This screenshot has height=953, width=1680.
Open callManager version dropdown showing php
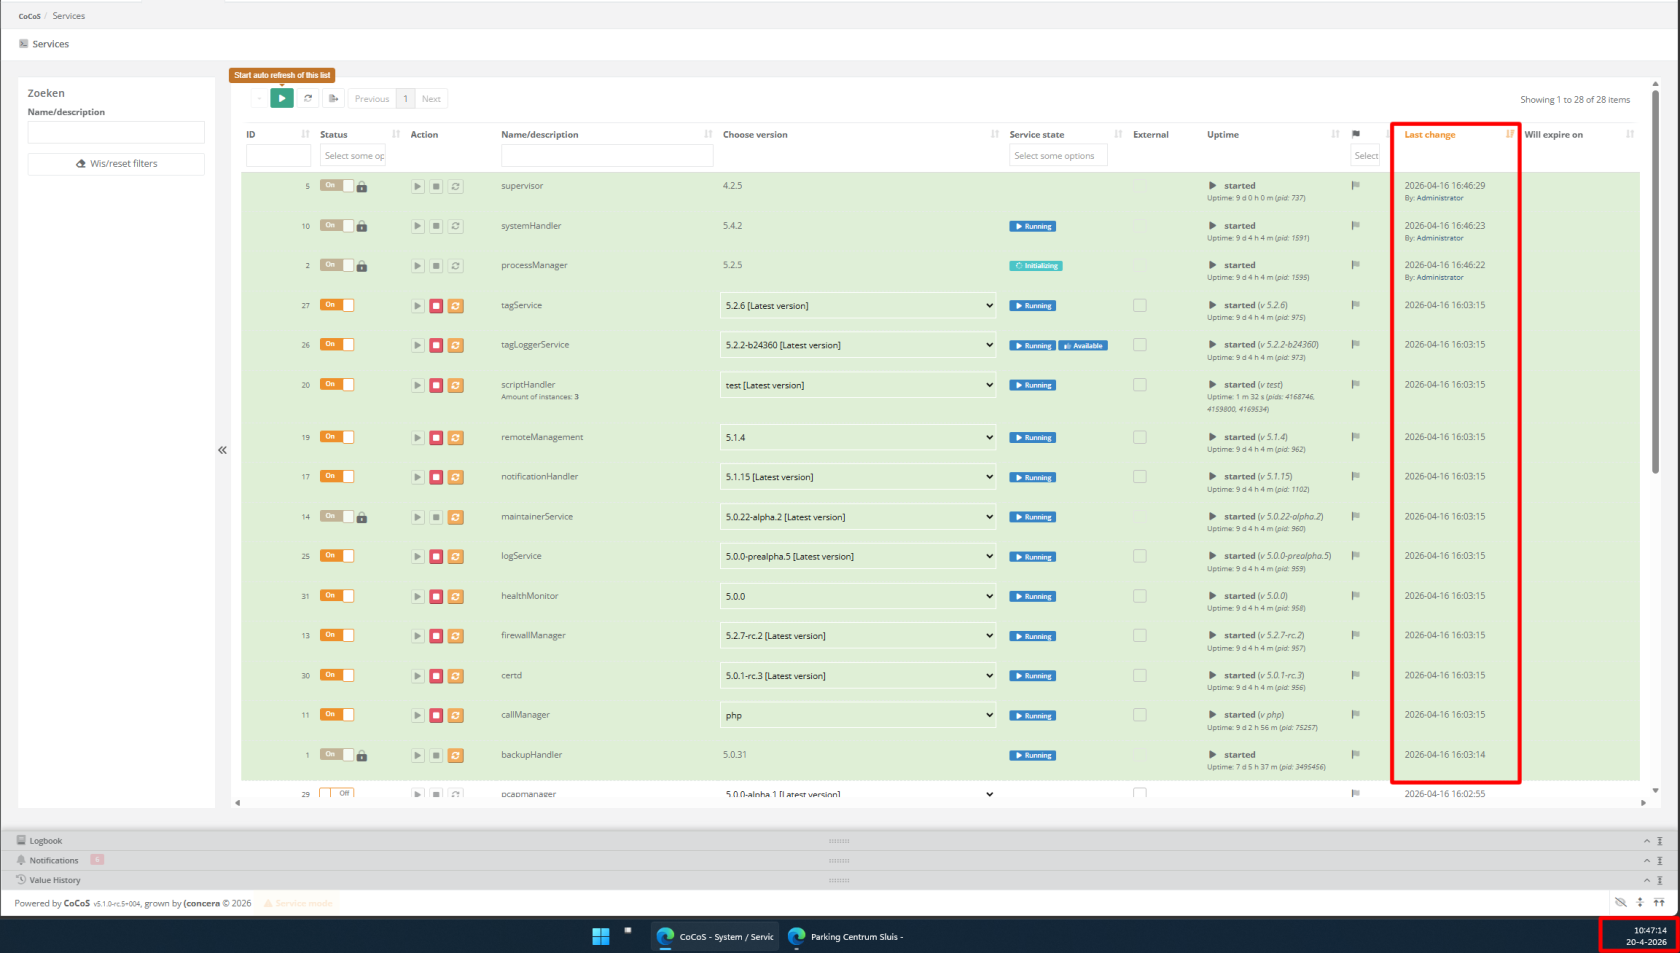(858, 716)
